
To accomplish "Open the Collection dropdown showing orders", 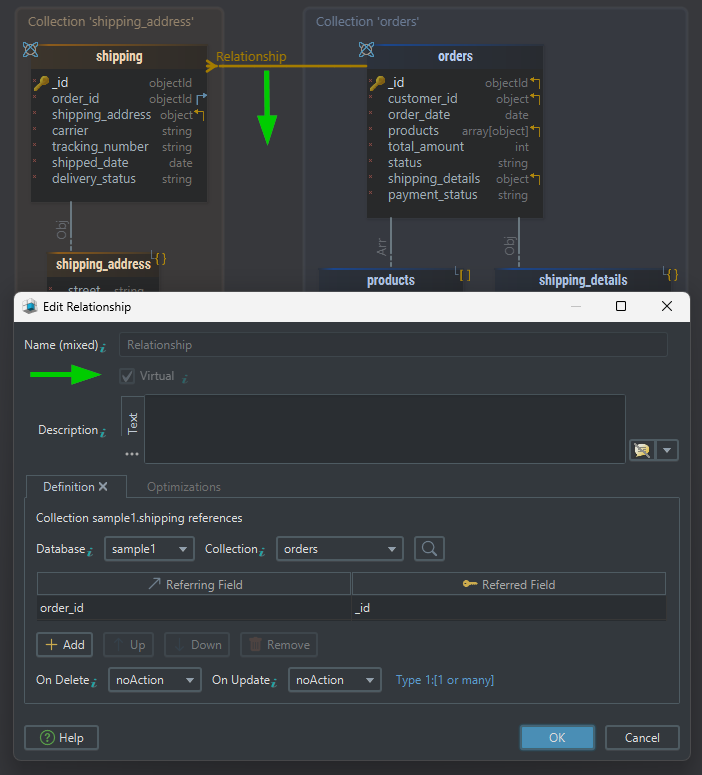I will [x=340, y=549].
